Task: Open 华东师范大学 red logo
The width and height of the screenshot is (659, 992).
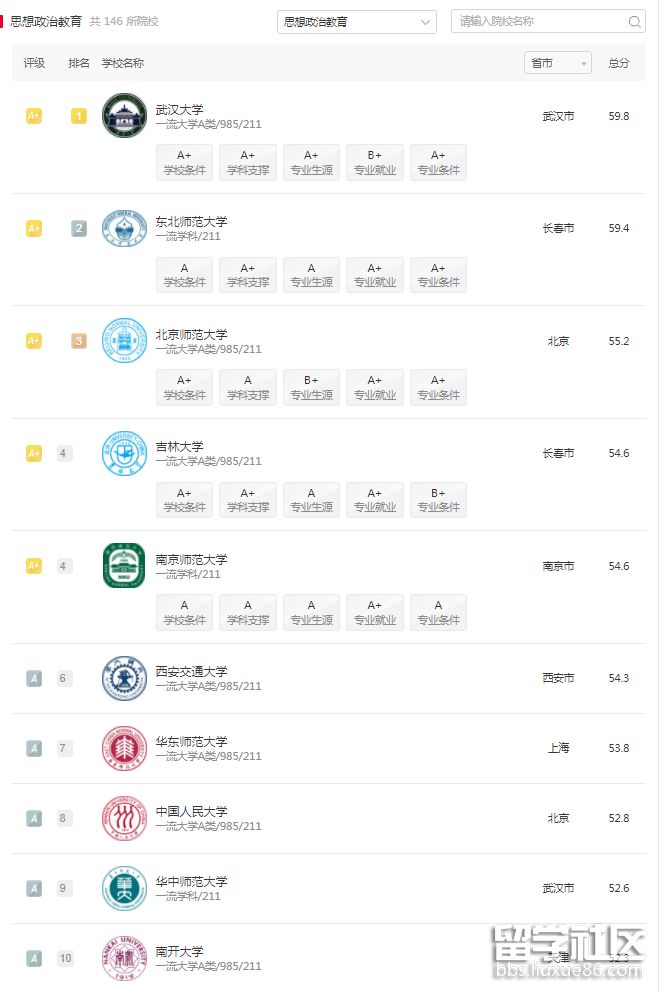Action: (124, 748)
